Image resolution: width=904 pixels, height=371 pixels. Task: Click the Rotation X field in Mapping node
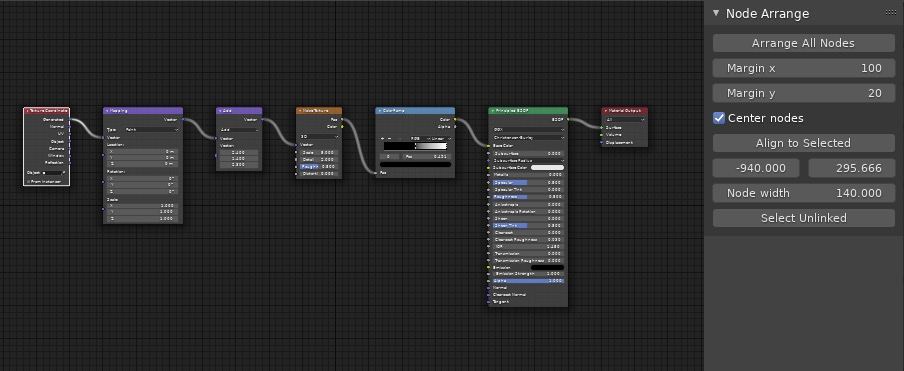[x=142, y=179]
